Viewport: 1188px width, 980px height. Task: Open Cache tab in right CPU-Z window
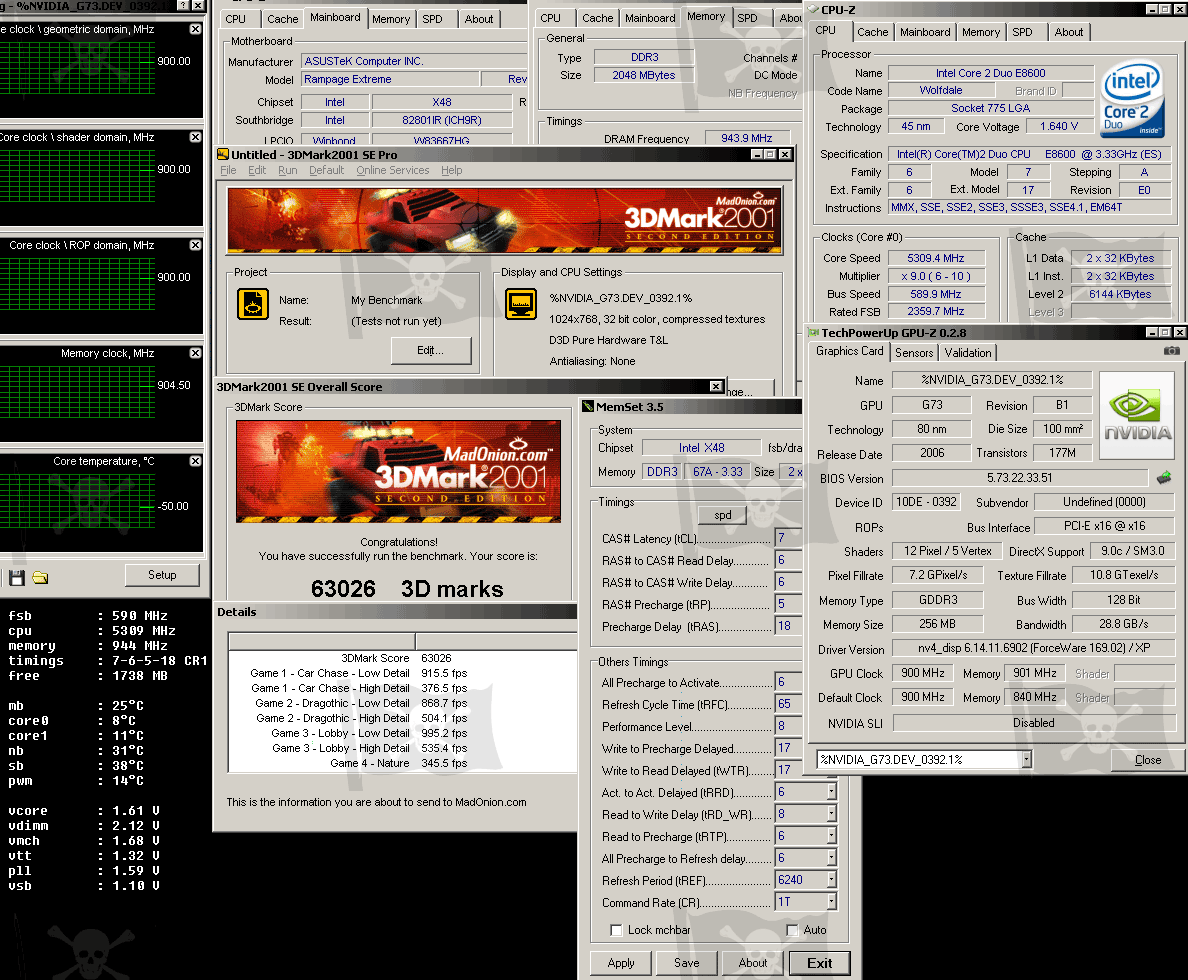tap(872, 32)
